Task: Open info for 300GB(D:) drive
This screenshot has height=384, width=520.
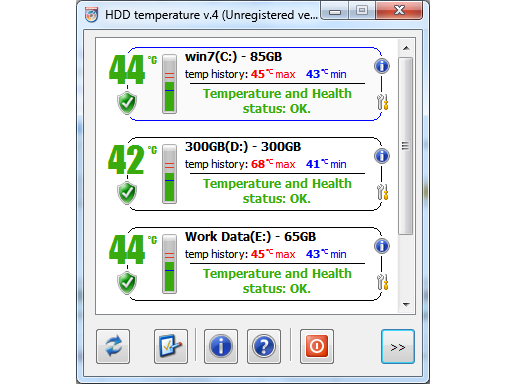Action: click(382, 156)
